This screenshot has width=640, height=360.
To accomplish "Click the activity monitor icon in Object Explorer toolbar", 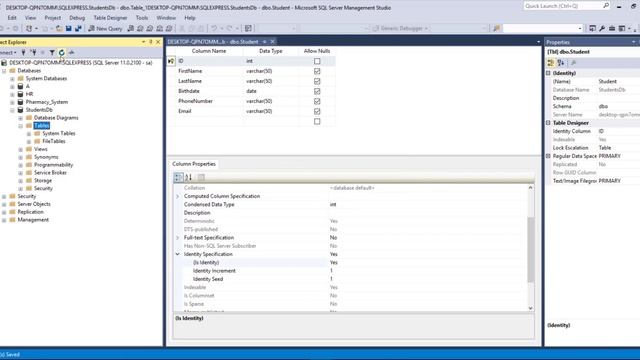I will tap(71, 52).
